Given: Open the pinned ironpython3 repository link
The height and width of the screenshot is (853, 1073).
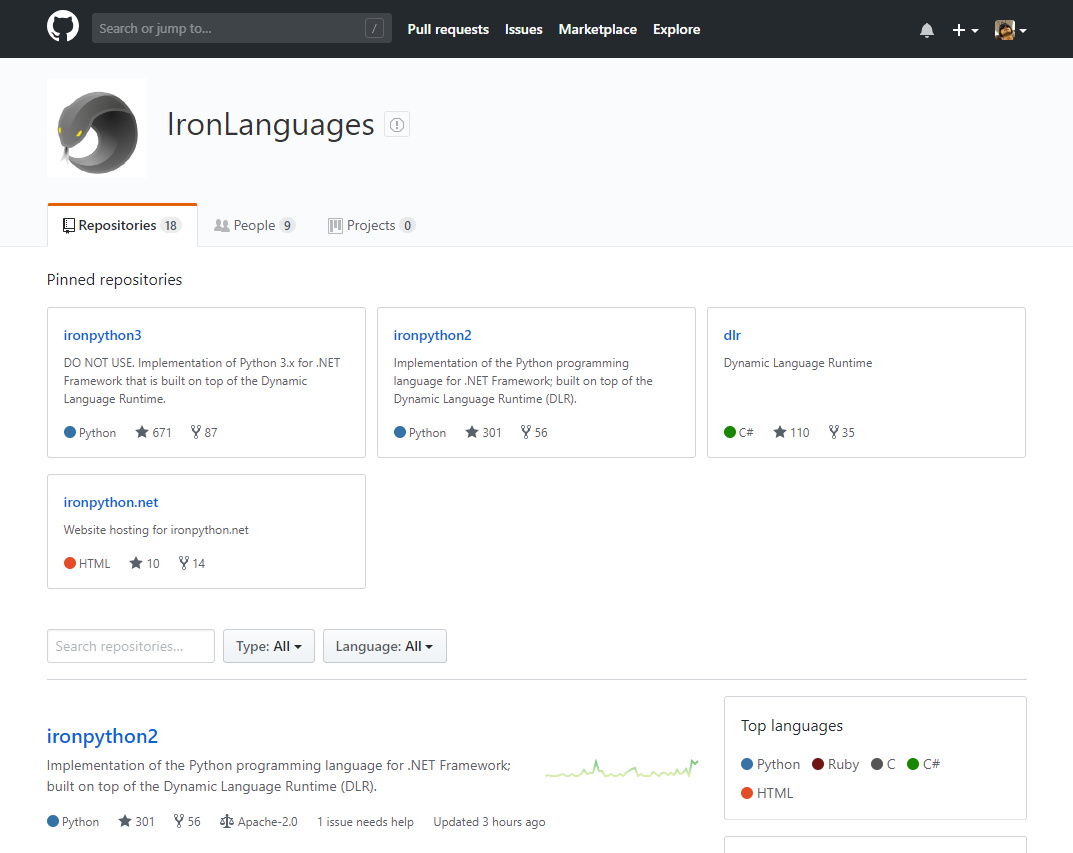Looking at the screenshot, I should (x=102, y=335).
